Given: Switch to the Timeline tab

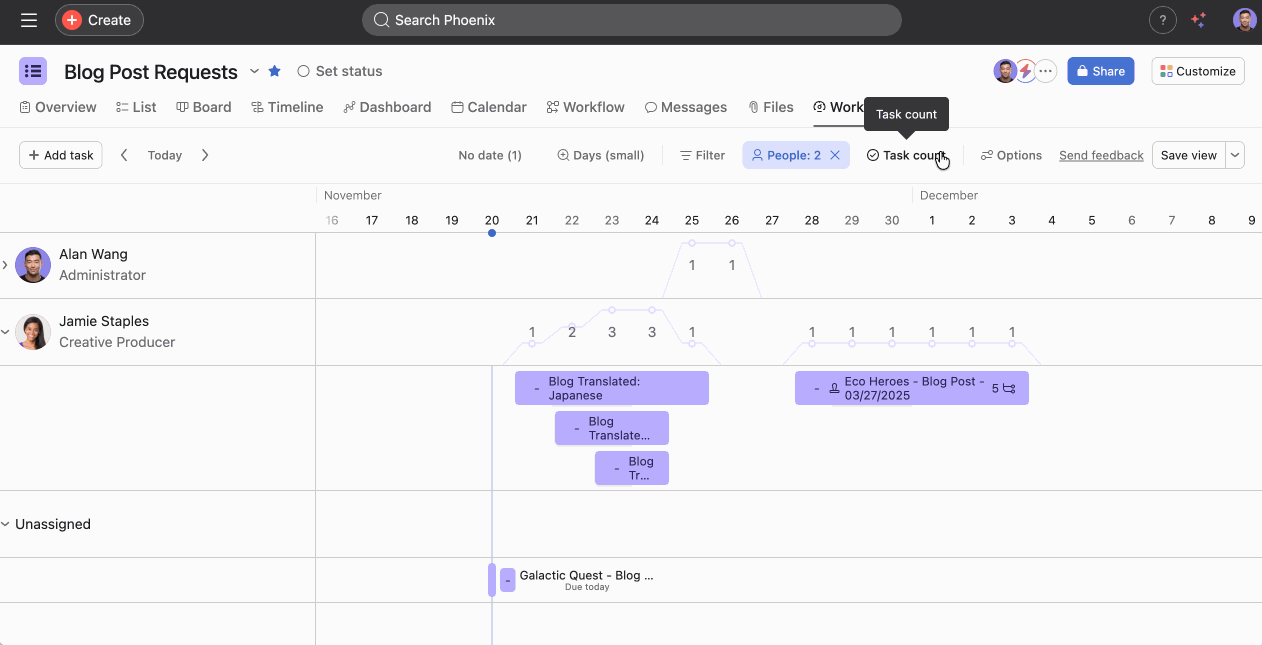Looking at the screenshot, I should [287, 107].
